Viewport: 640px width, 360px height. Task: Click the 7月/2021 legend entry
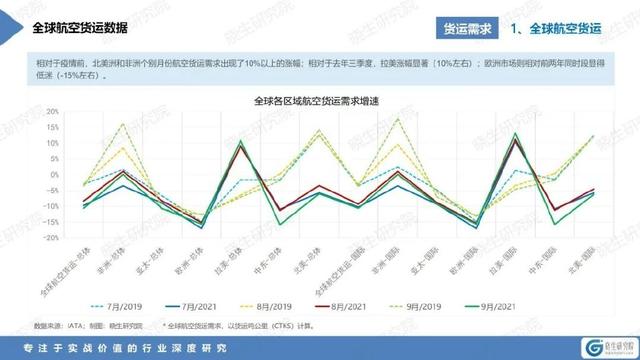tap(191, 307)
